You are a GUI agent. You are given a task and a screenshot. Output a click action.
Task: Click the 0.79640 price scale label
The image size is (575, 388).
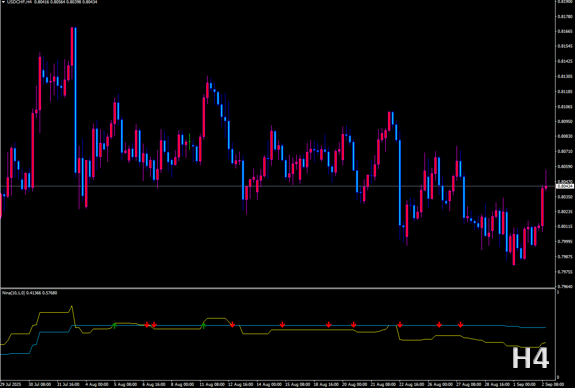click(565, 286)
